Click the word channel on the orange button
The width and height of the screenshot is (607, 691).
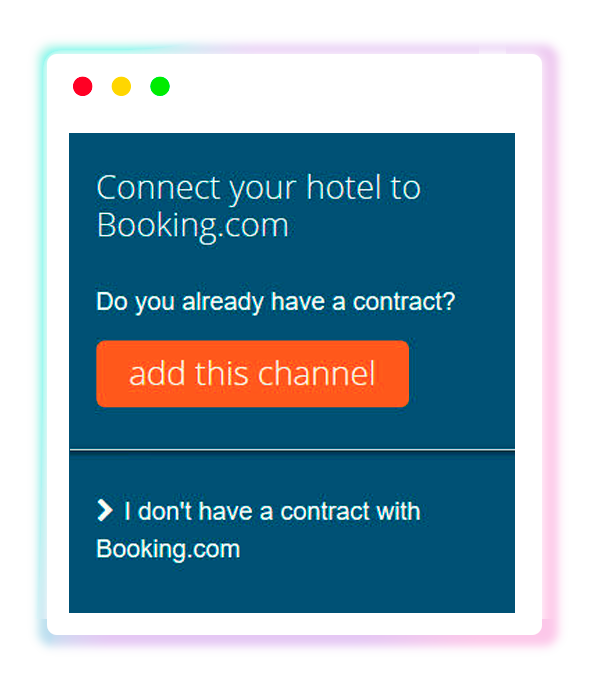point(316,373)
